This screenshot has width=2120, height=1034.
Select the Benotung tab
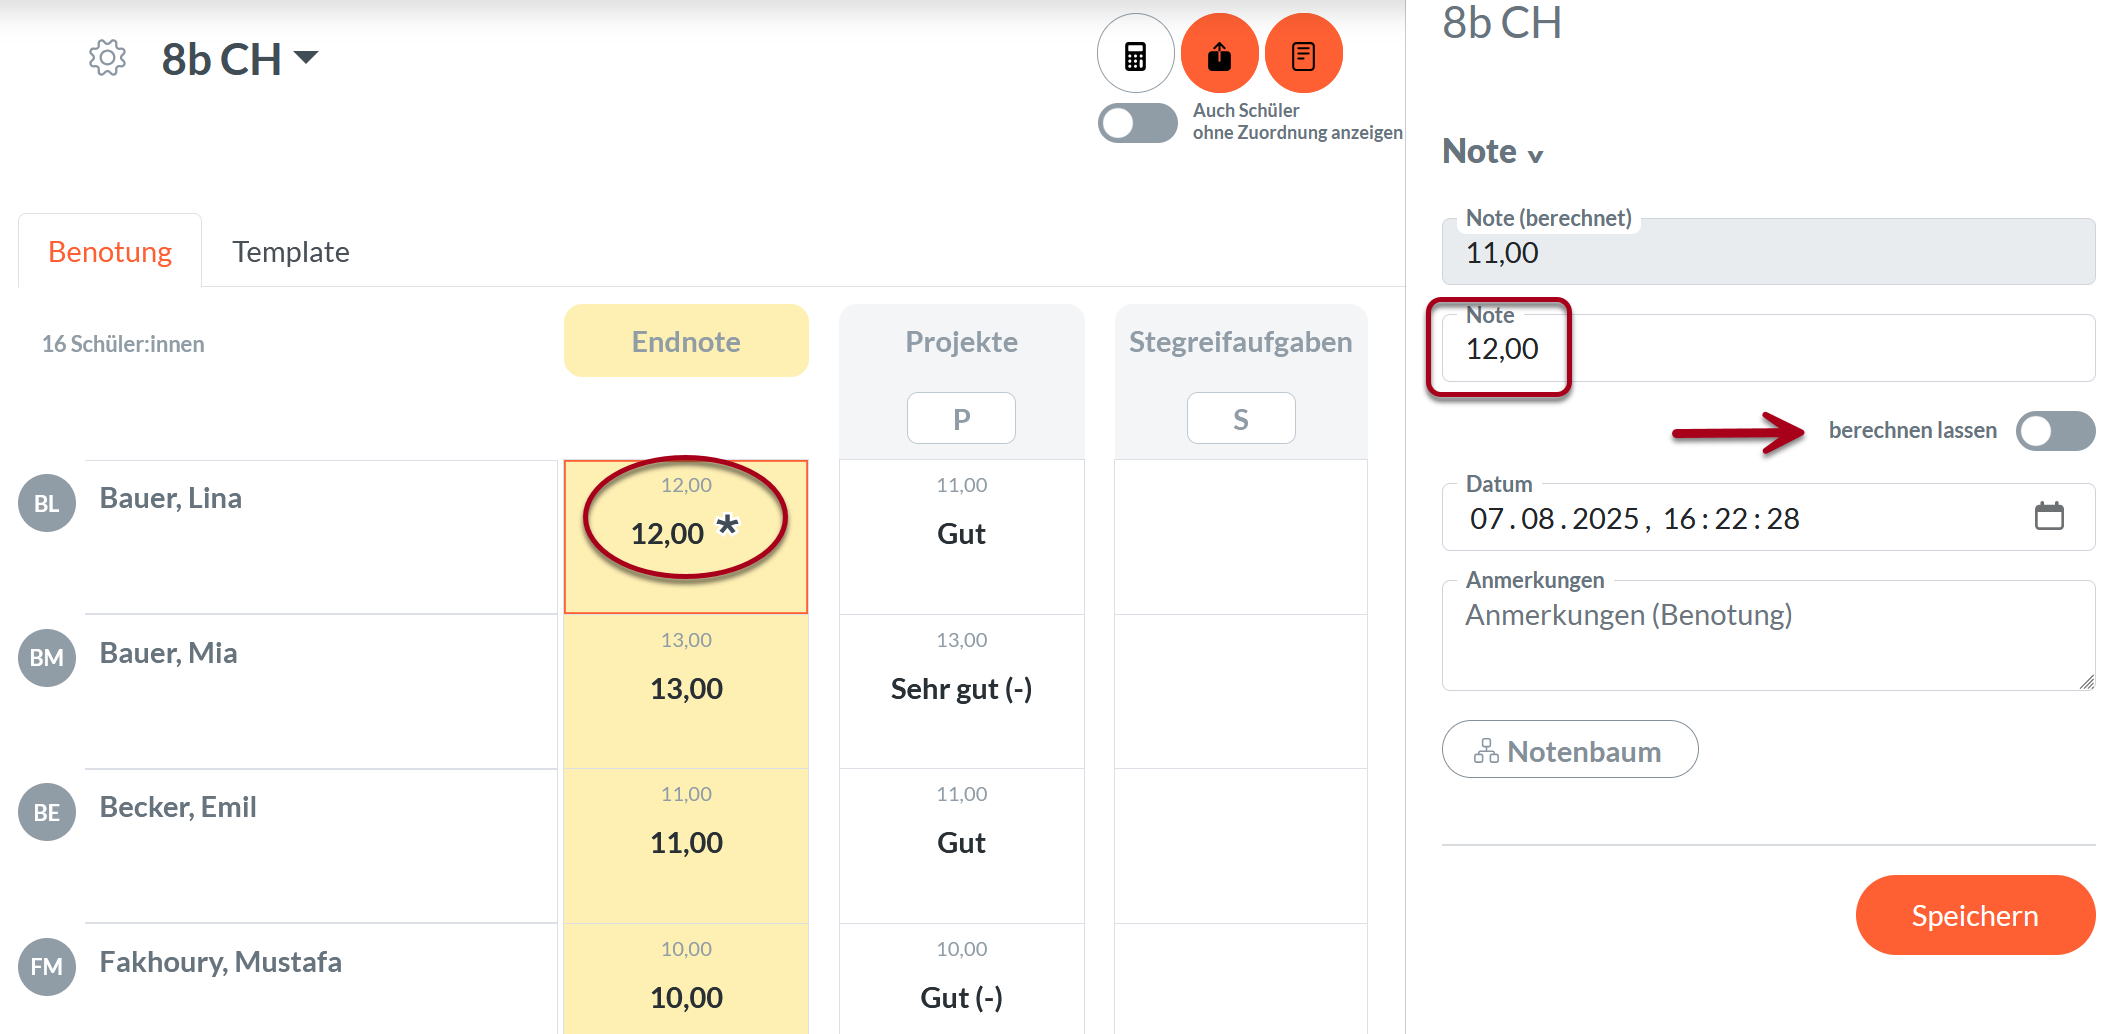(110, 251)
